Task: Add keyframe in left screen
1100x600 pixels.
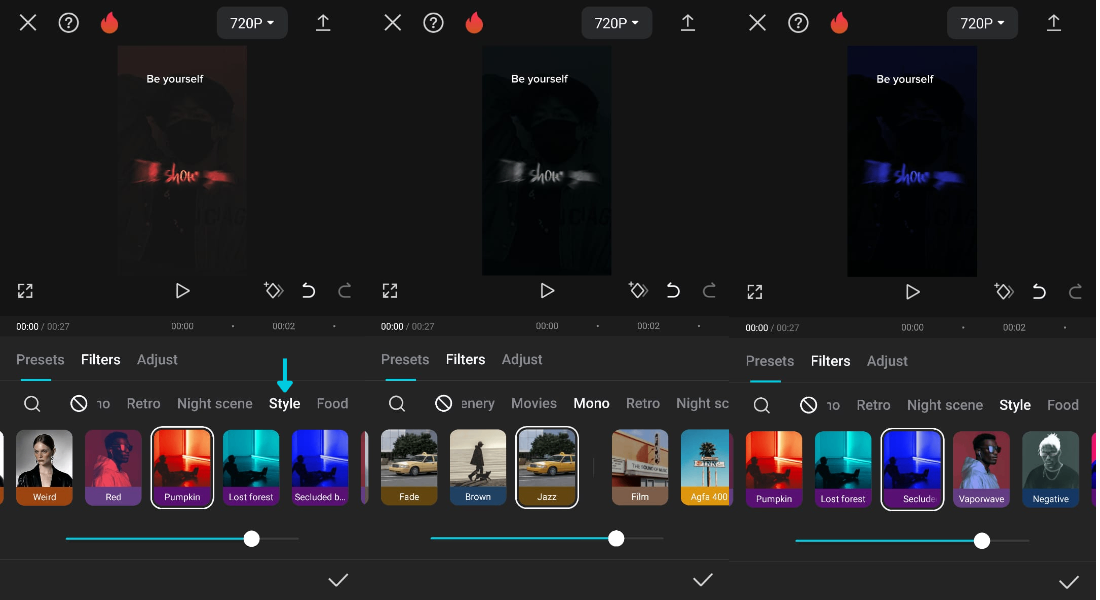Action: point(274,290)
